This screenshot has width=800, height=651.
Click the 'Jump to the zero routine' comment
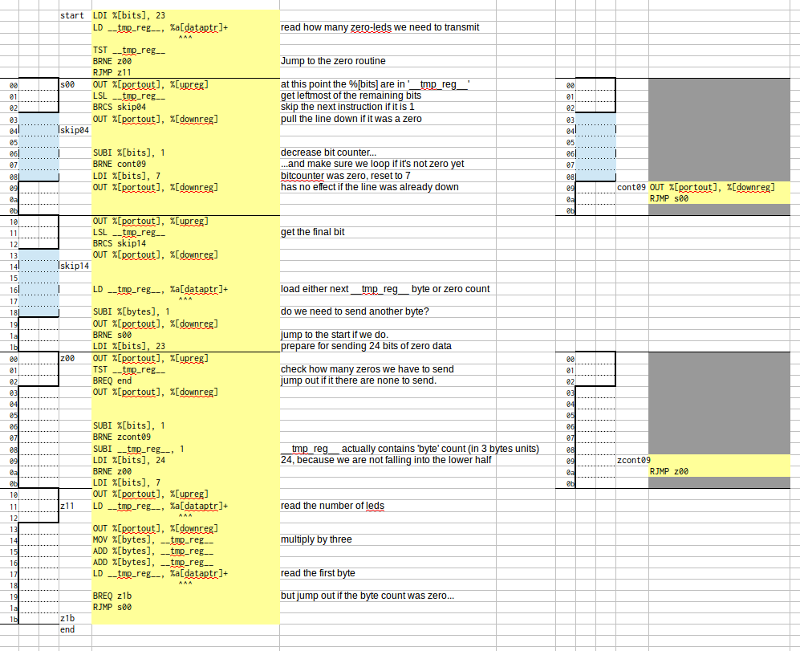[x=333, y=61]
